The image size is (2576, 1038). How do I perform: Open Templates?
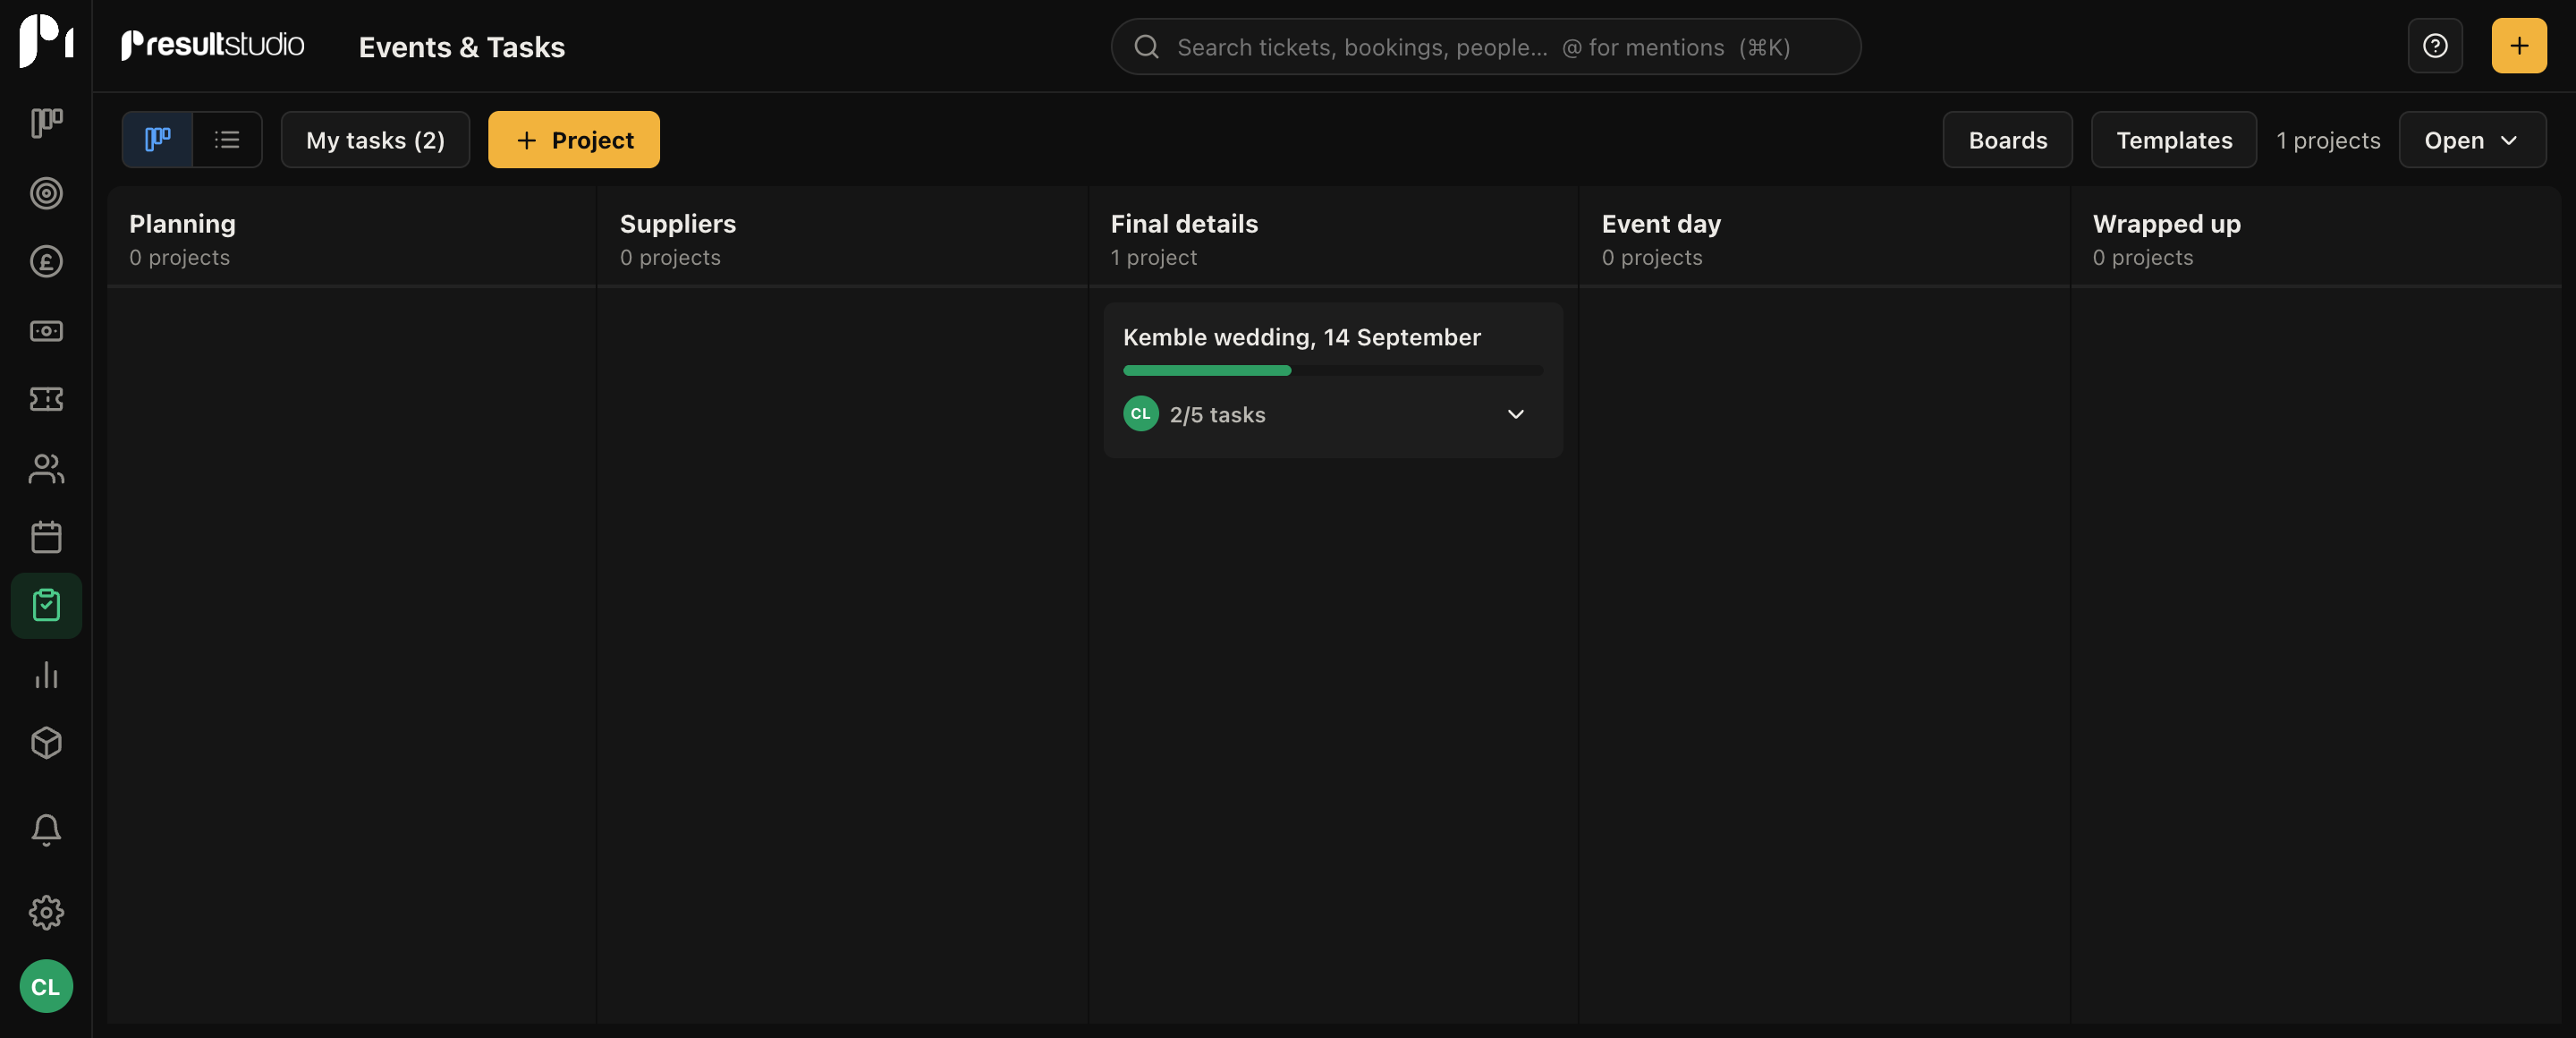2174,139
